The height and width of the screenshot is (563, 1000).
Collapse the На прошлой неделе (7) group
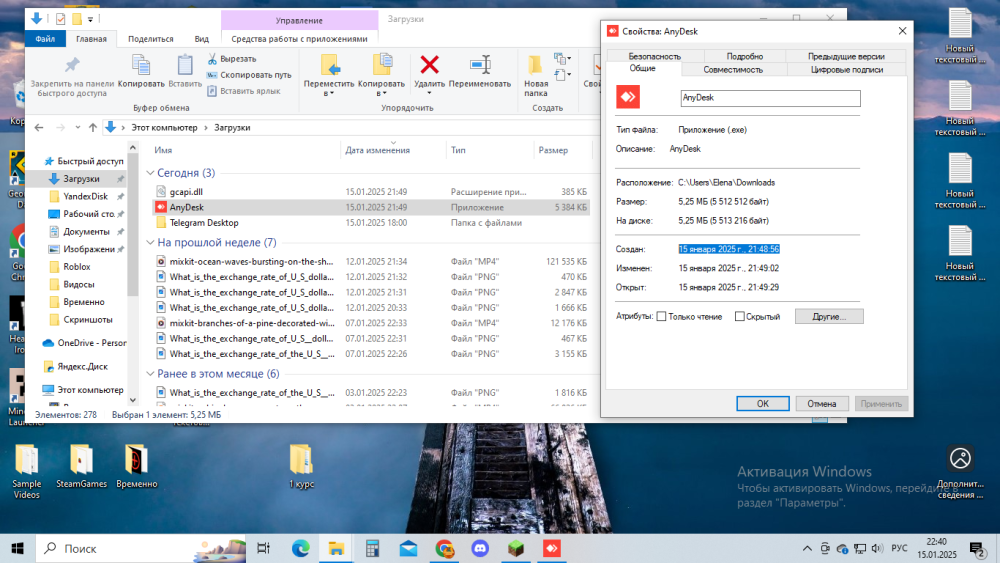151,242
